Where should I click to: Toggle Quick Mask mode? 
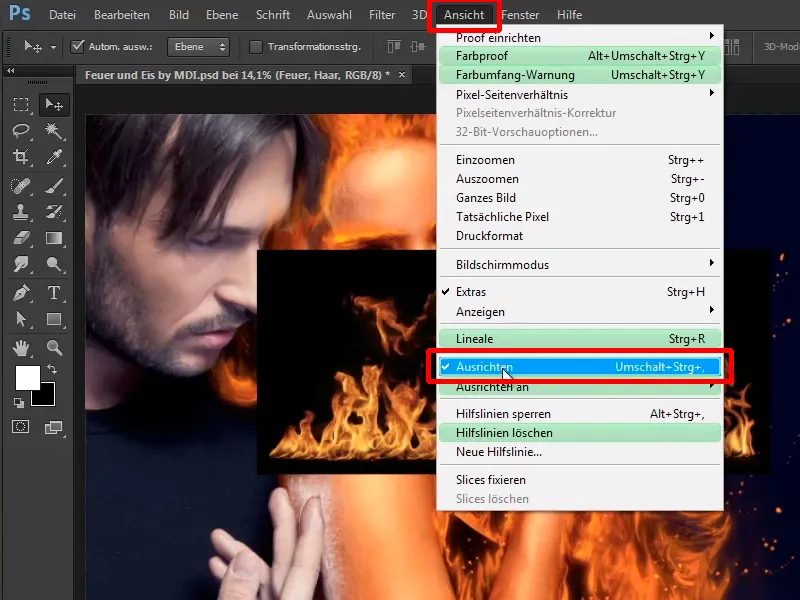click(x=21, y=427)
